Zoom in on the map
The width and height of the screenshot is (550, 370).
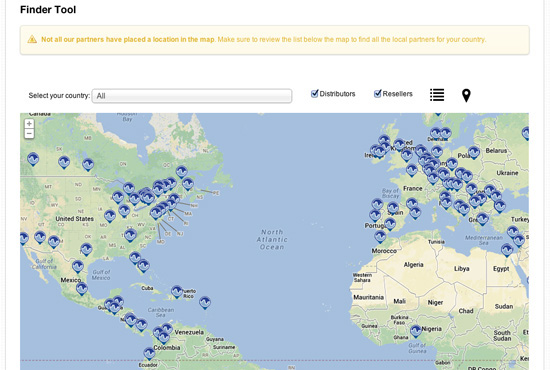[x=29, y=124]
